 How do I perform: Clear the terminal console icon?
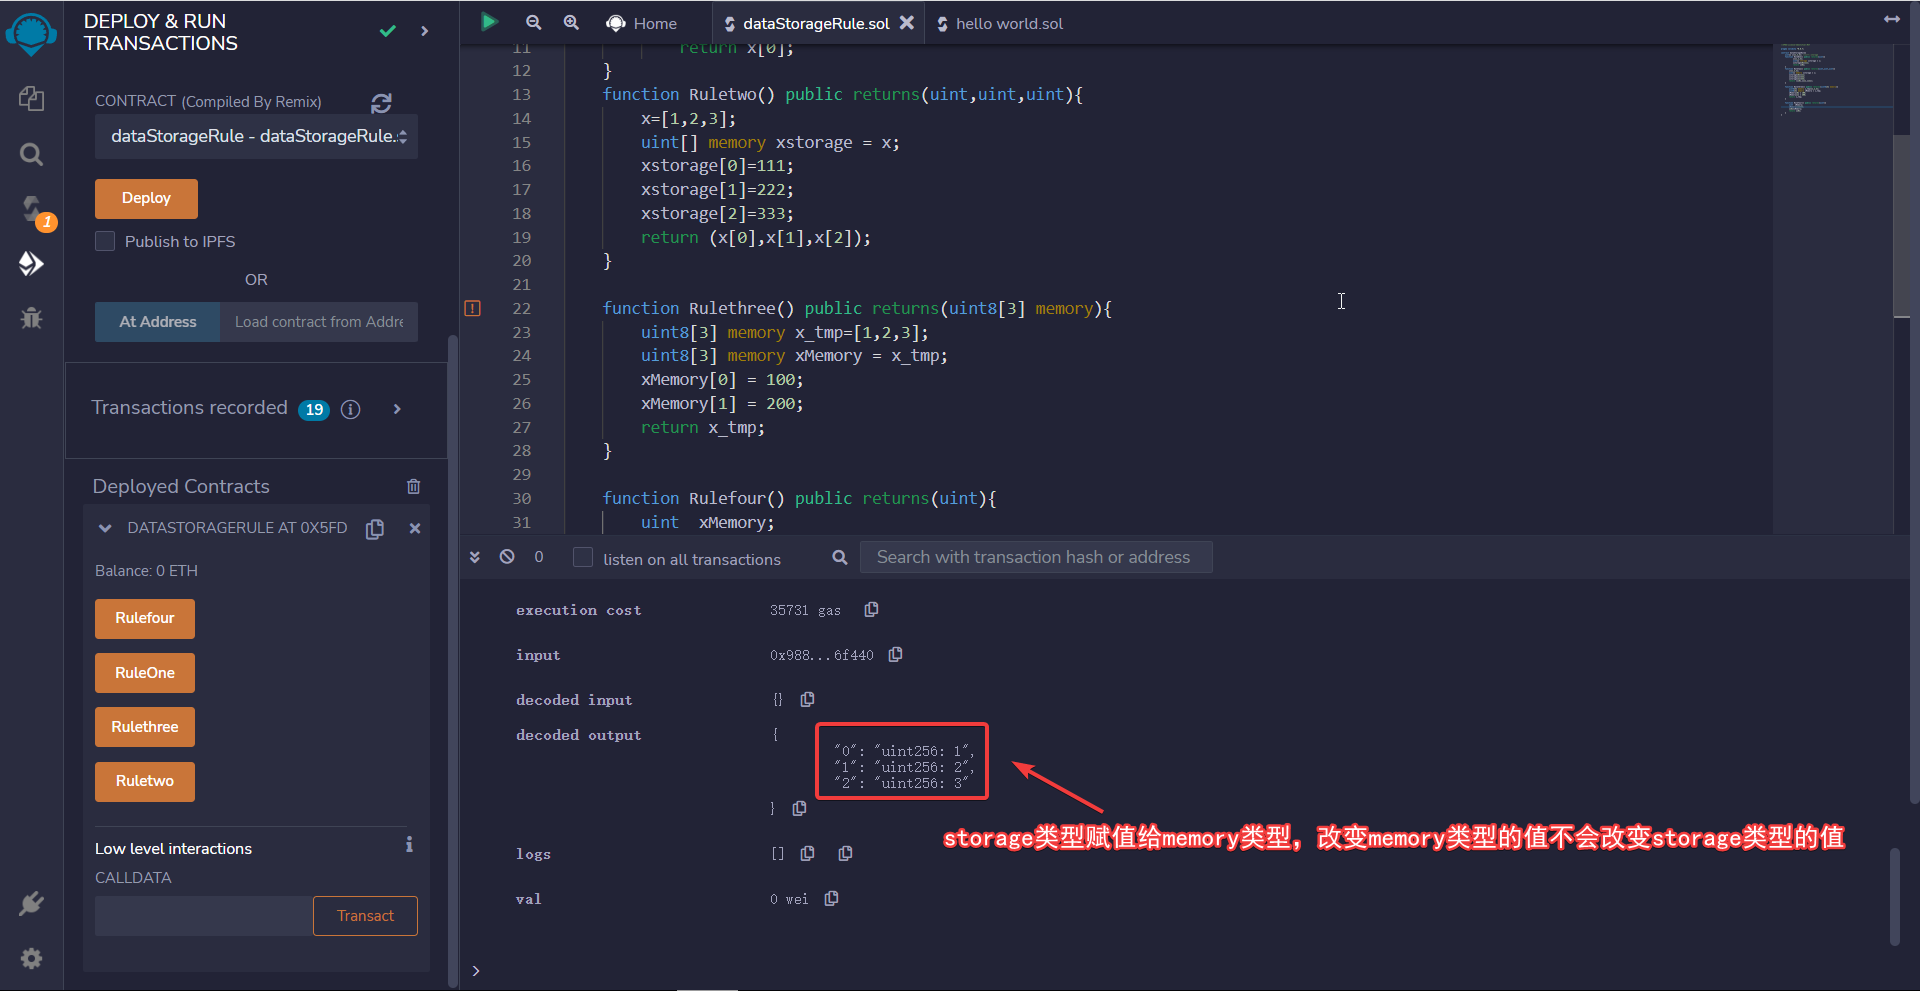[507, 557]
